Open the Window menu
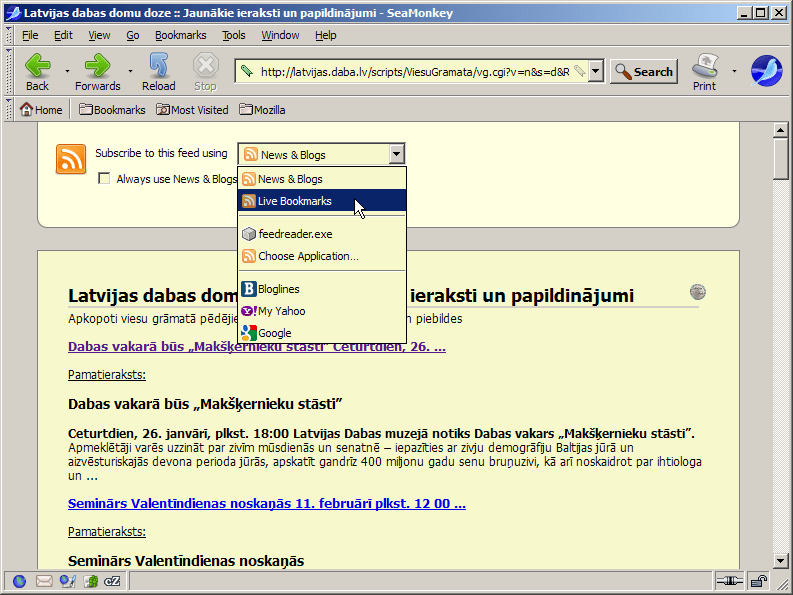 [x=280, y=35]
